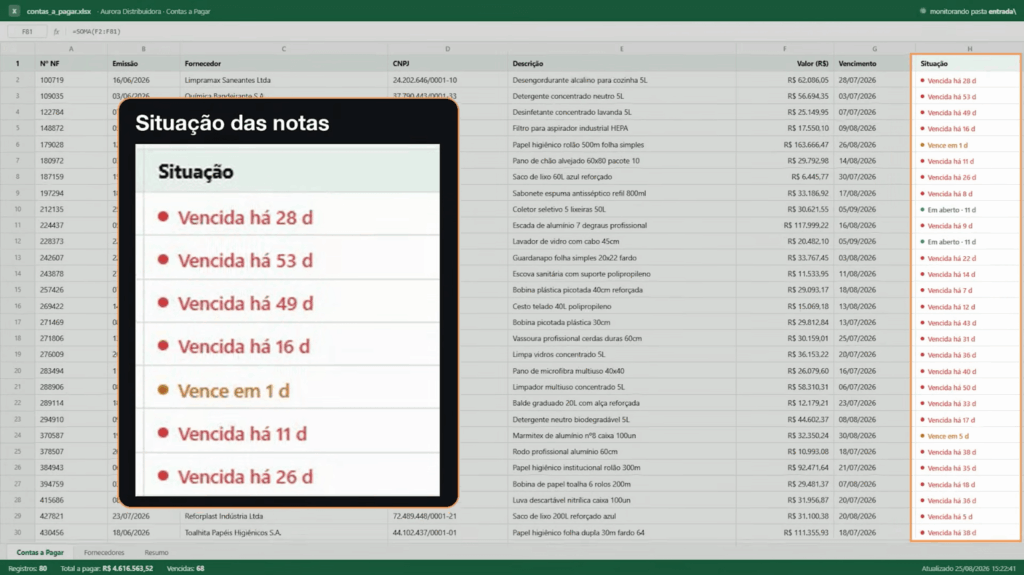Select due date 28/07/2026 cell

click(x=874, y=80)
